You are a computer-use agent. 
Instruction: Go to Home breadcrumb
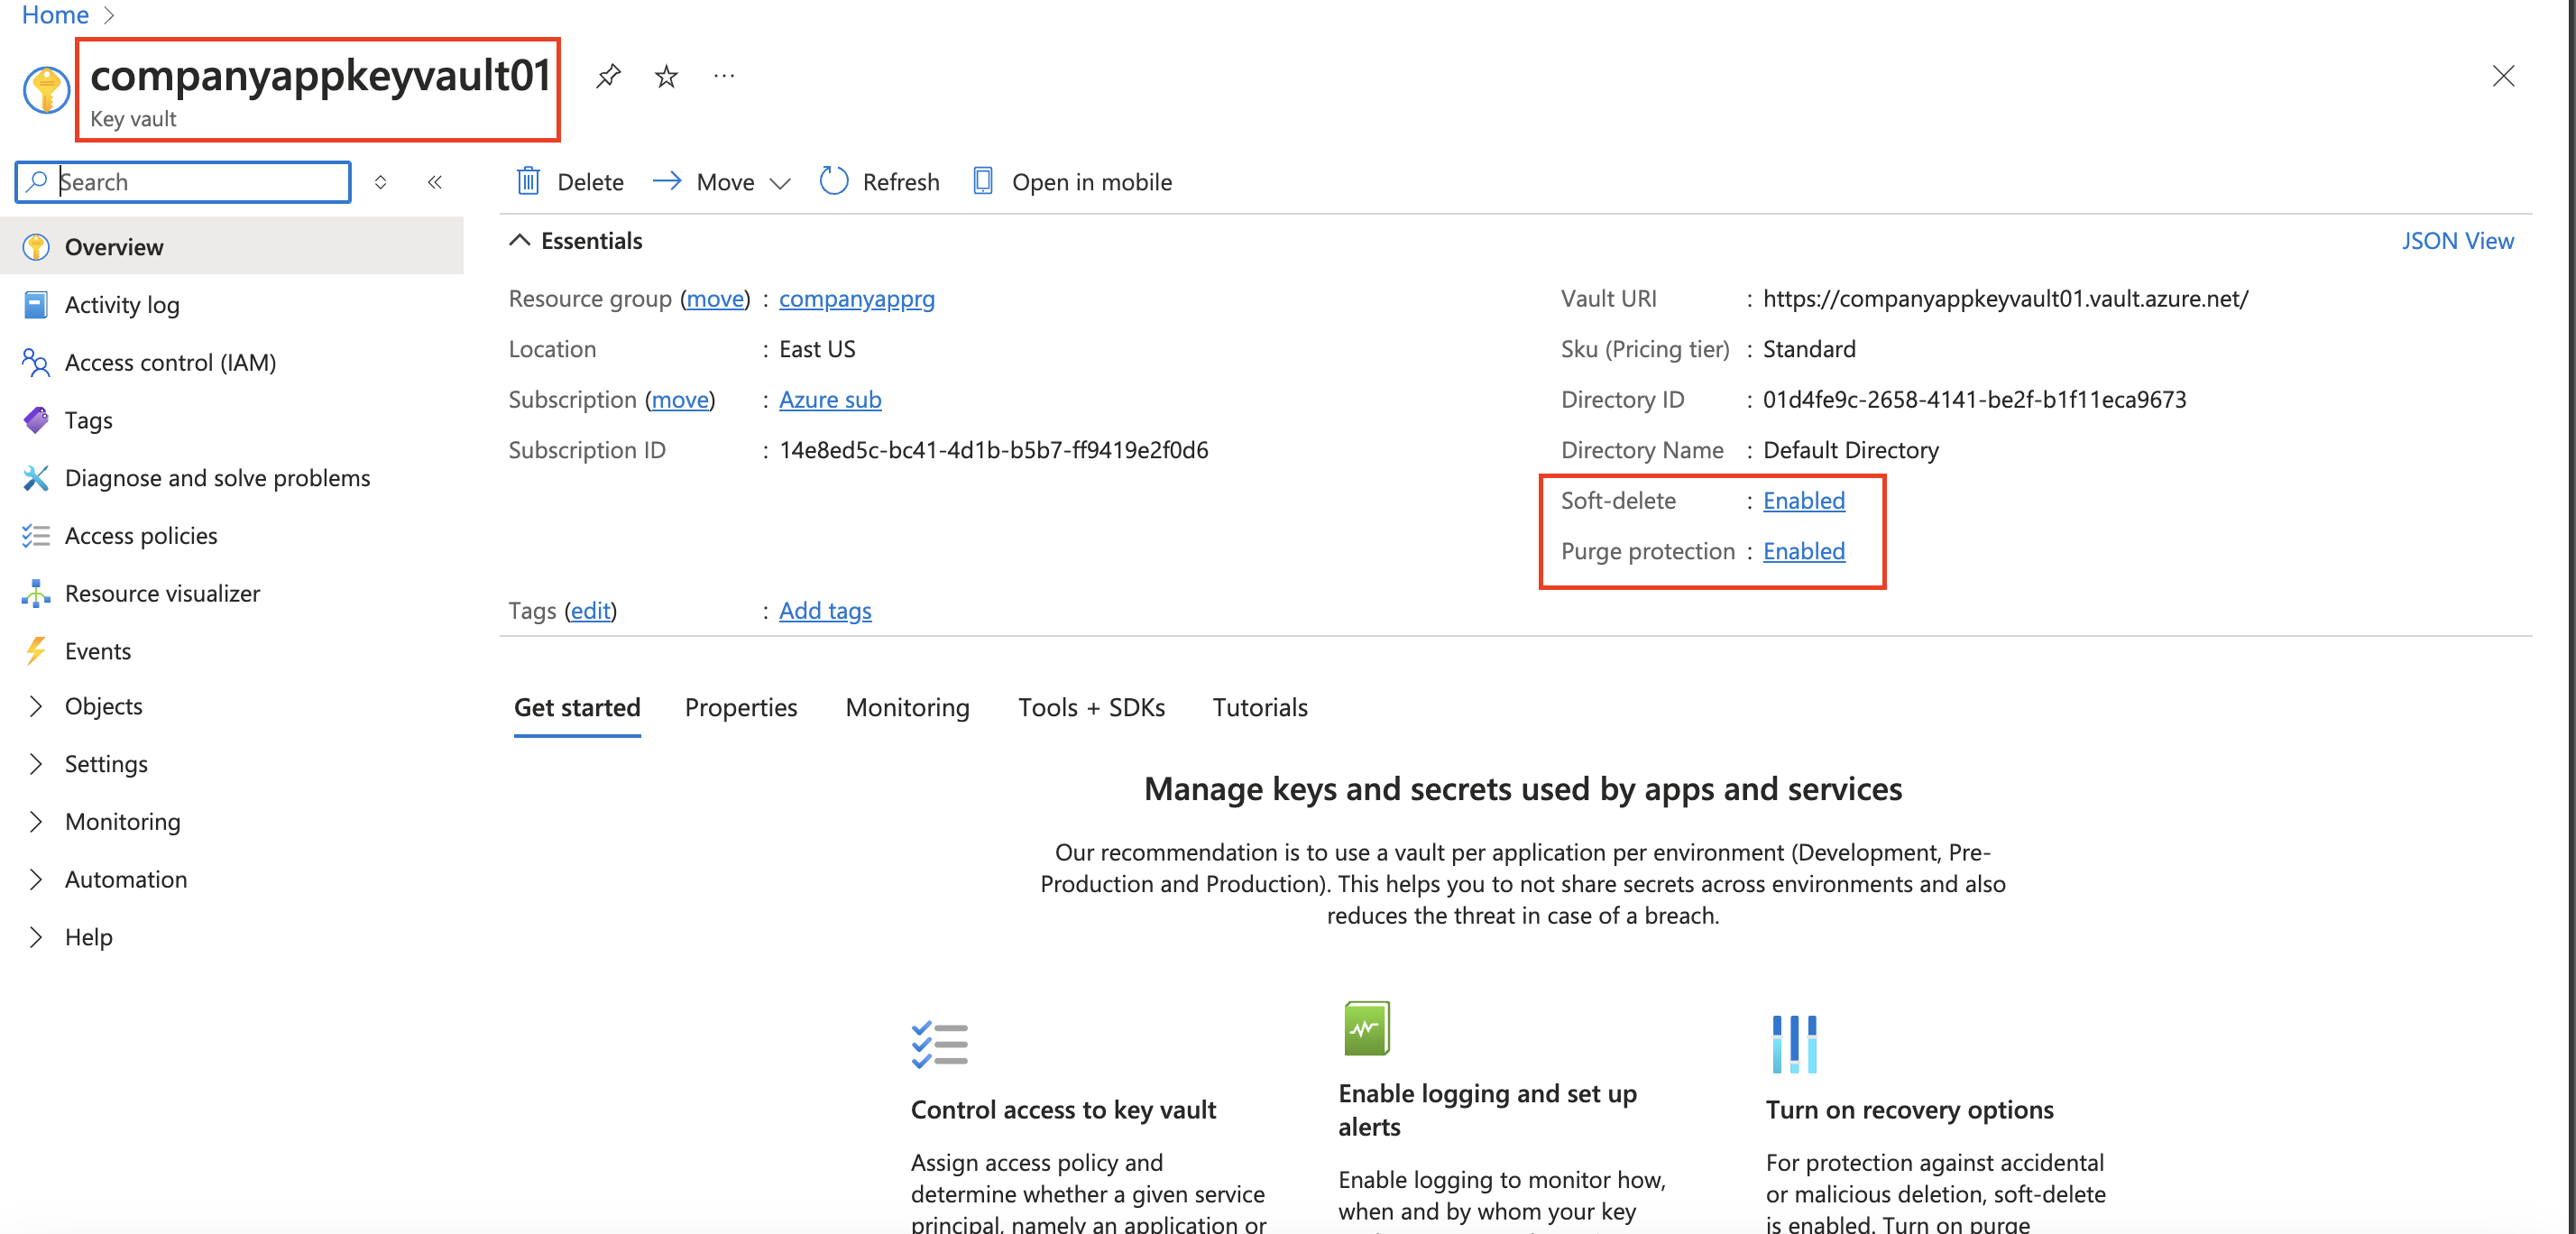tap(55, 14)
